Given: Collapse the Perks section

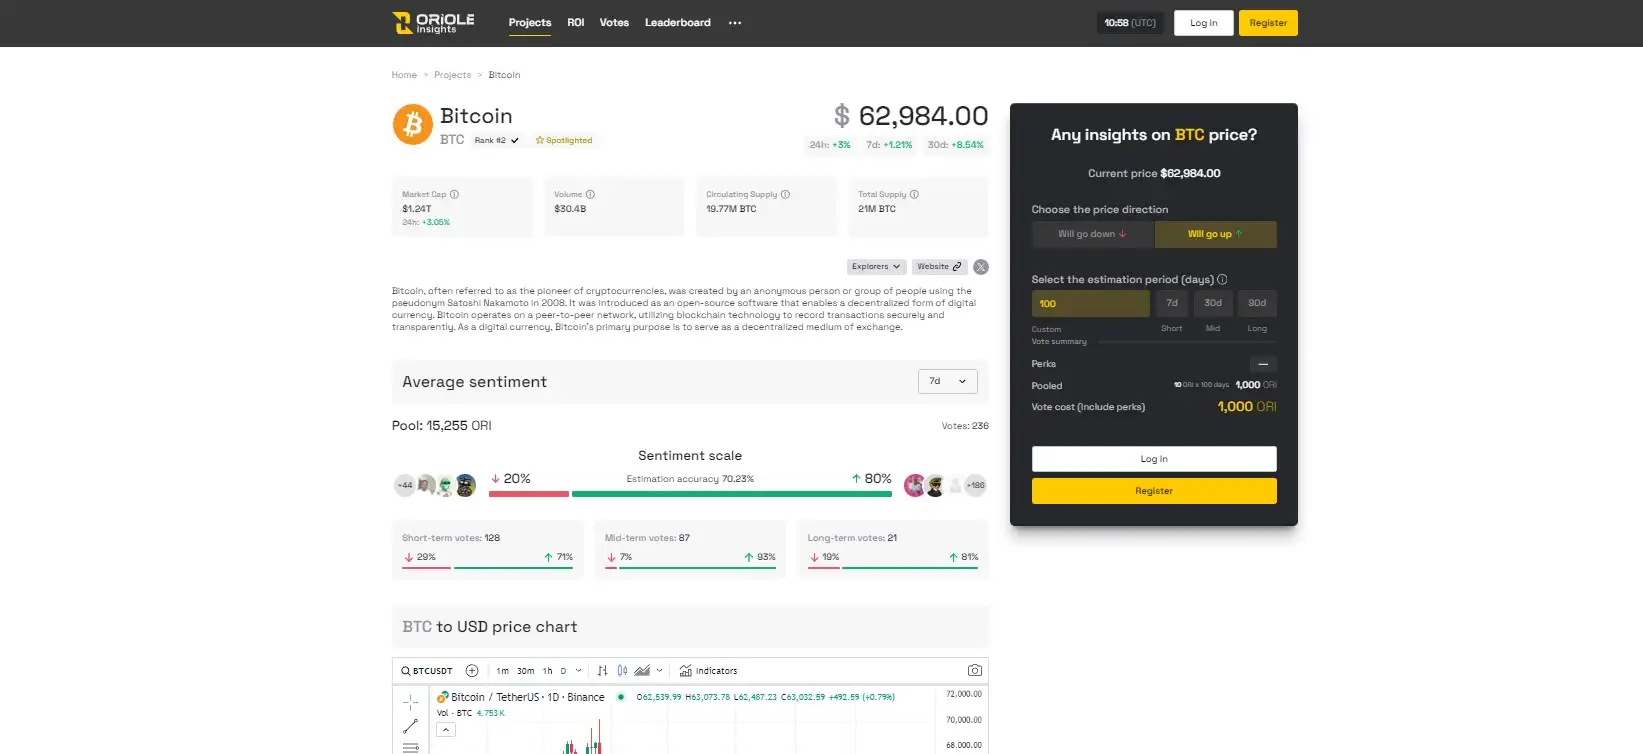Looking at the screenshot, I should 1263,364.
